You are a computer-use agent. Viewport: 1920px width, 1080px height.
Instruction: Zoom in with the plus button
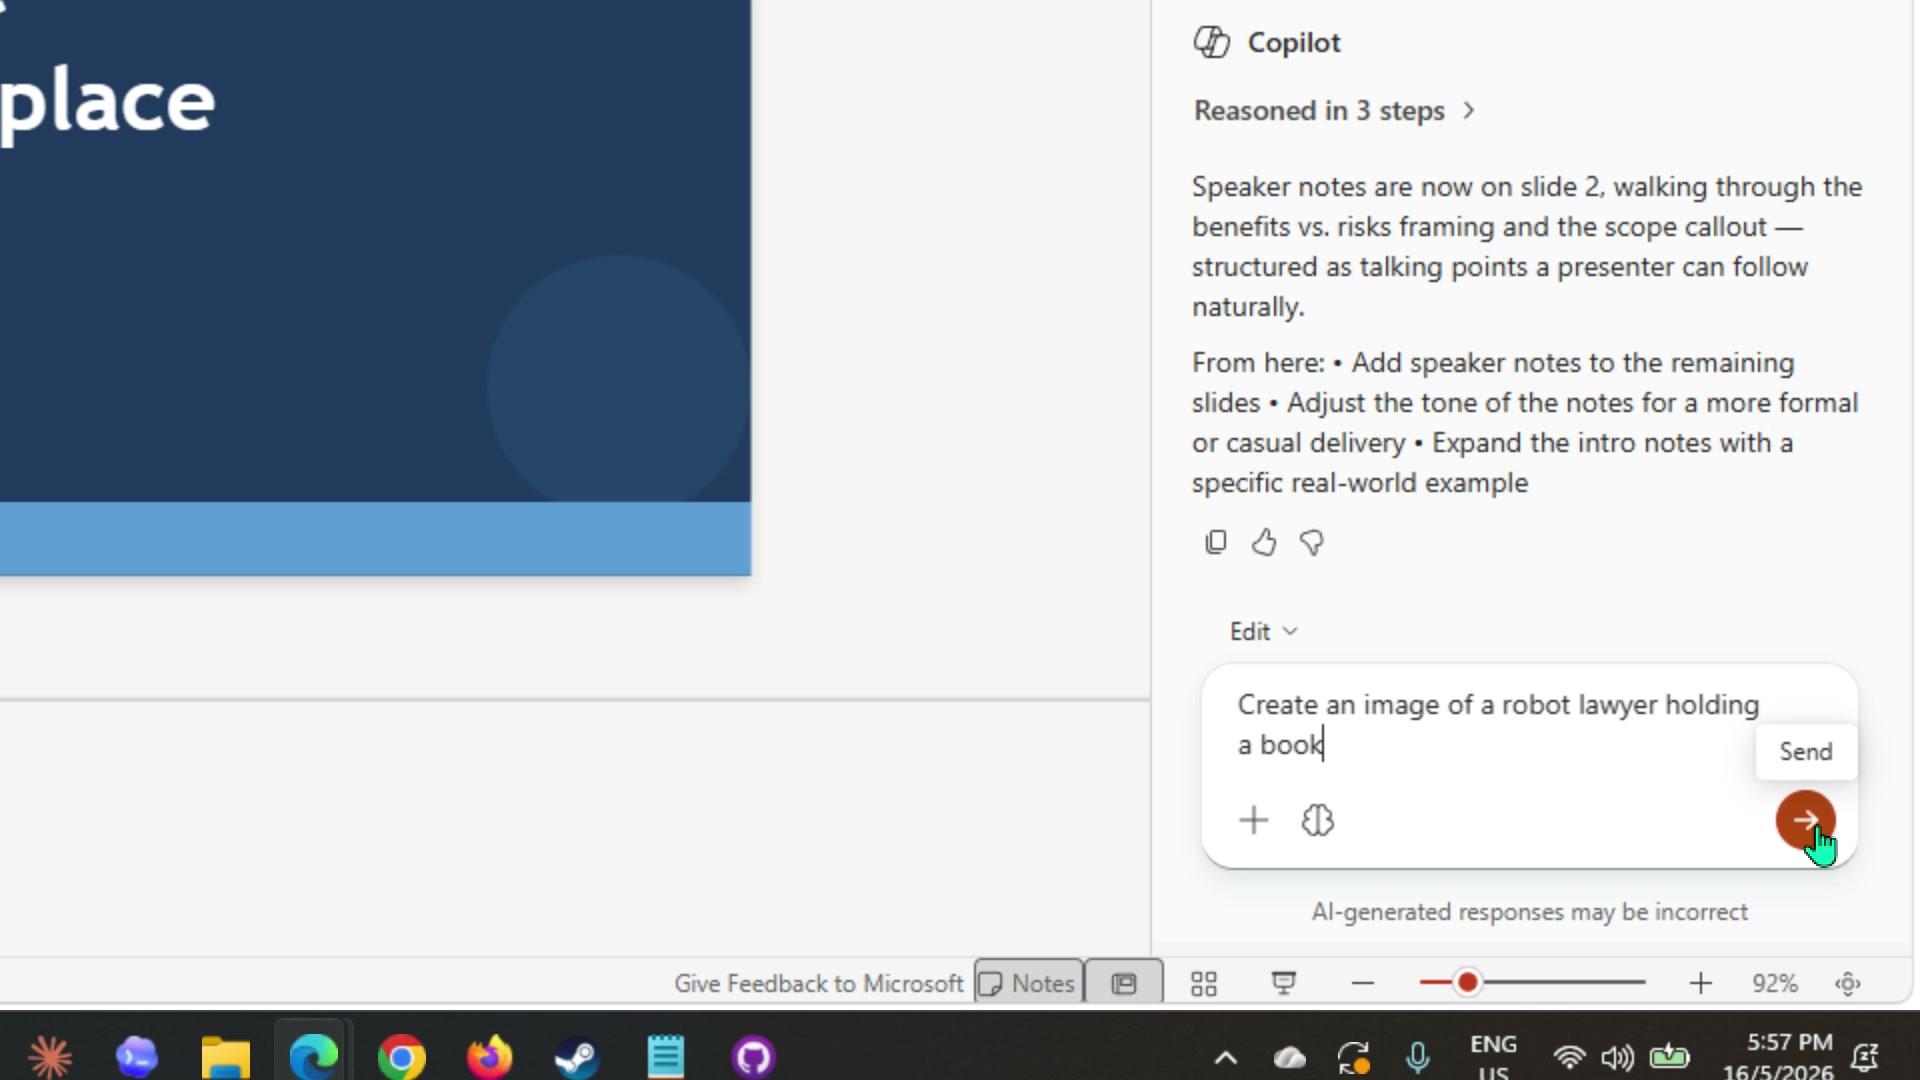(x=1700, y=983)
